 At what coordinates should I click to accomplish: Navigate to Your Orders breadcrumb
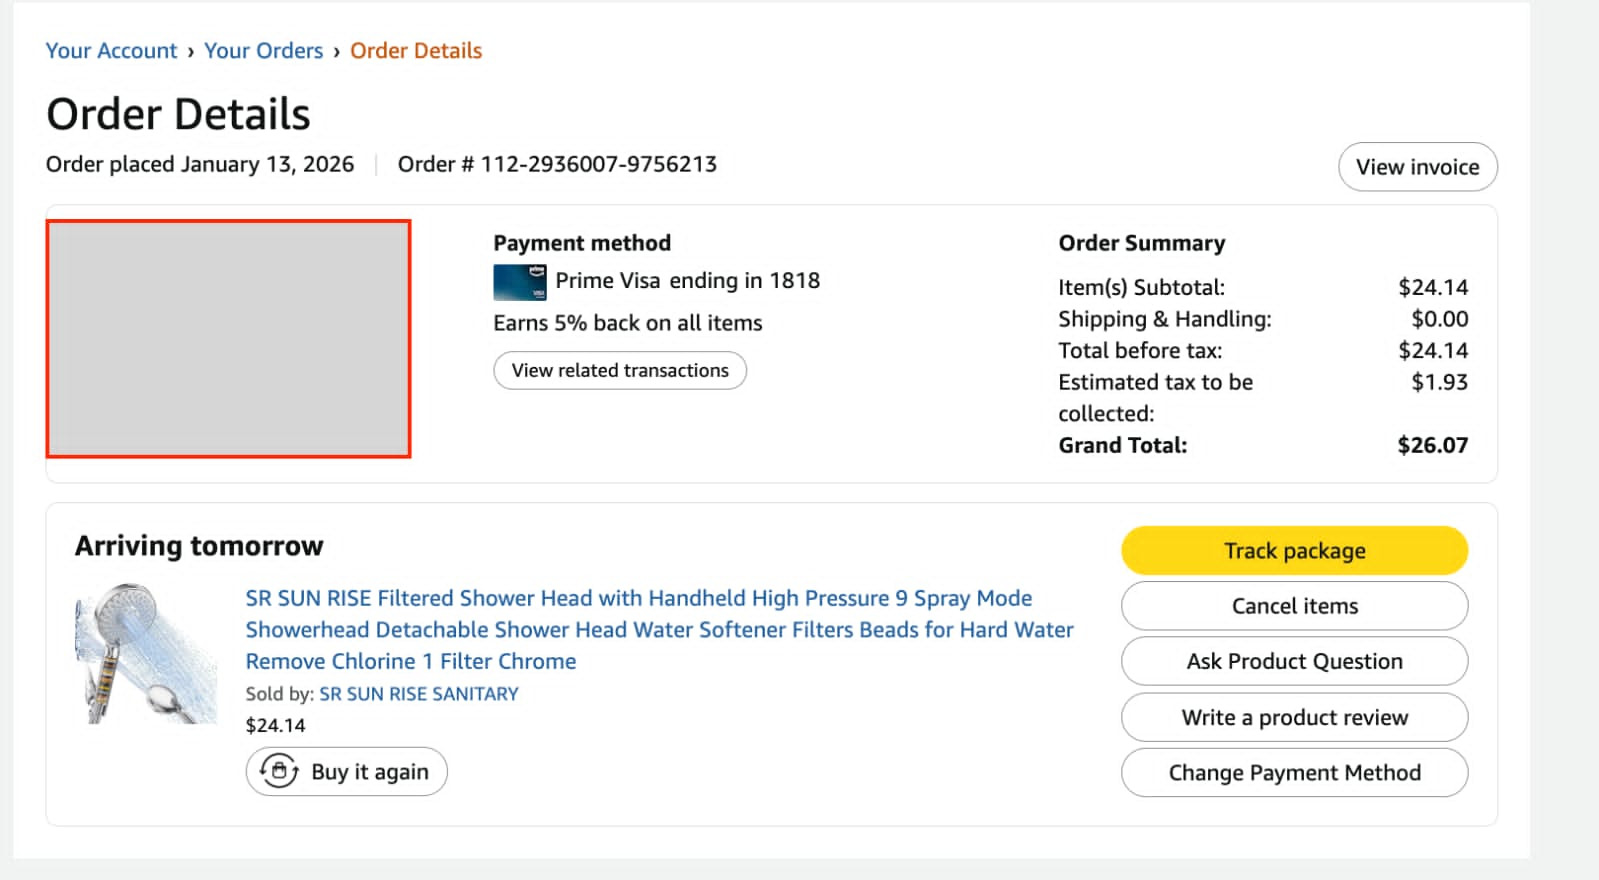click(263, 51)
